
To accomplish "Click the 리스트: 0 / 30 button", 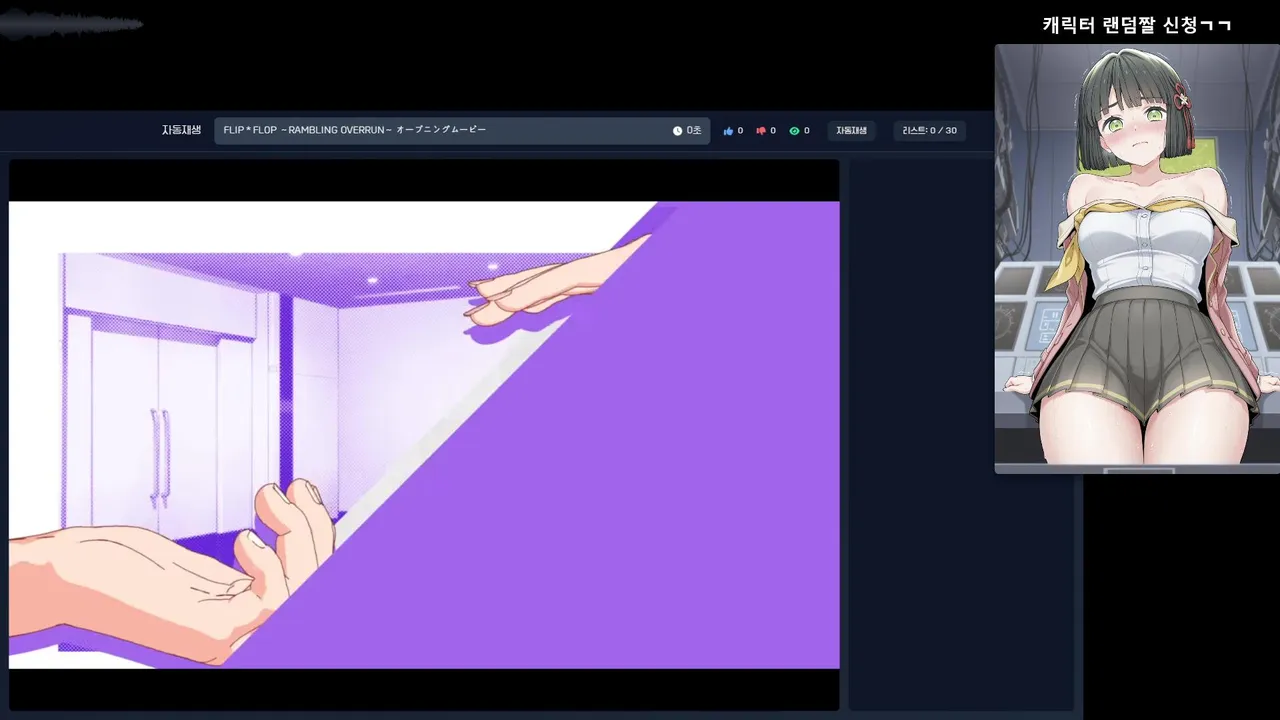I will [x=929, y=131].
